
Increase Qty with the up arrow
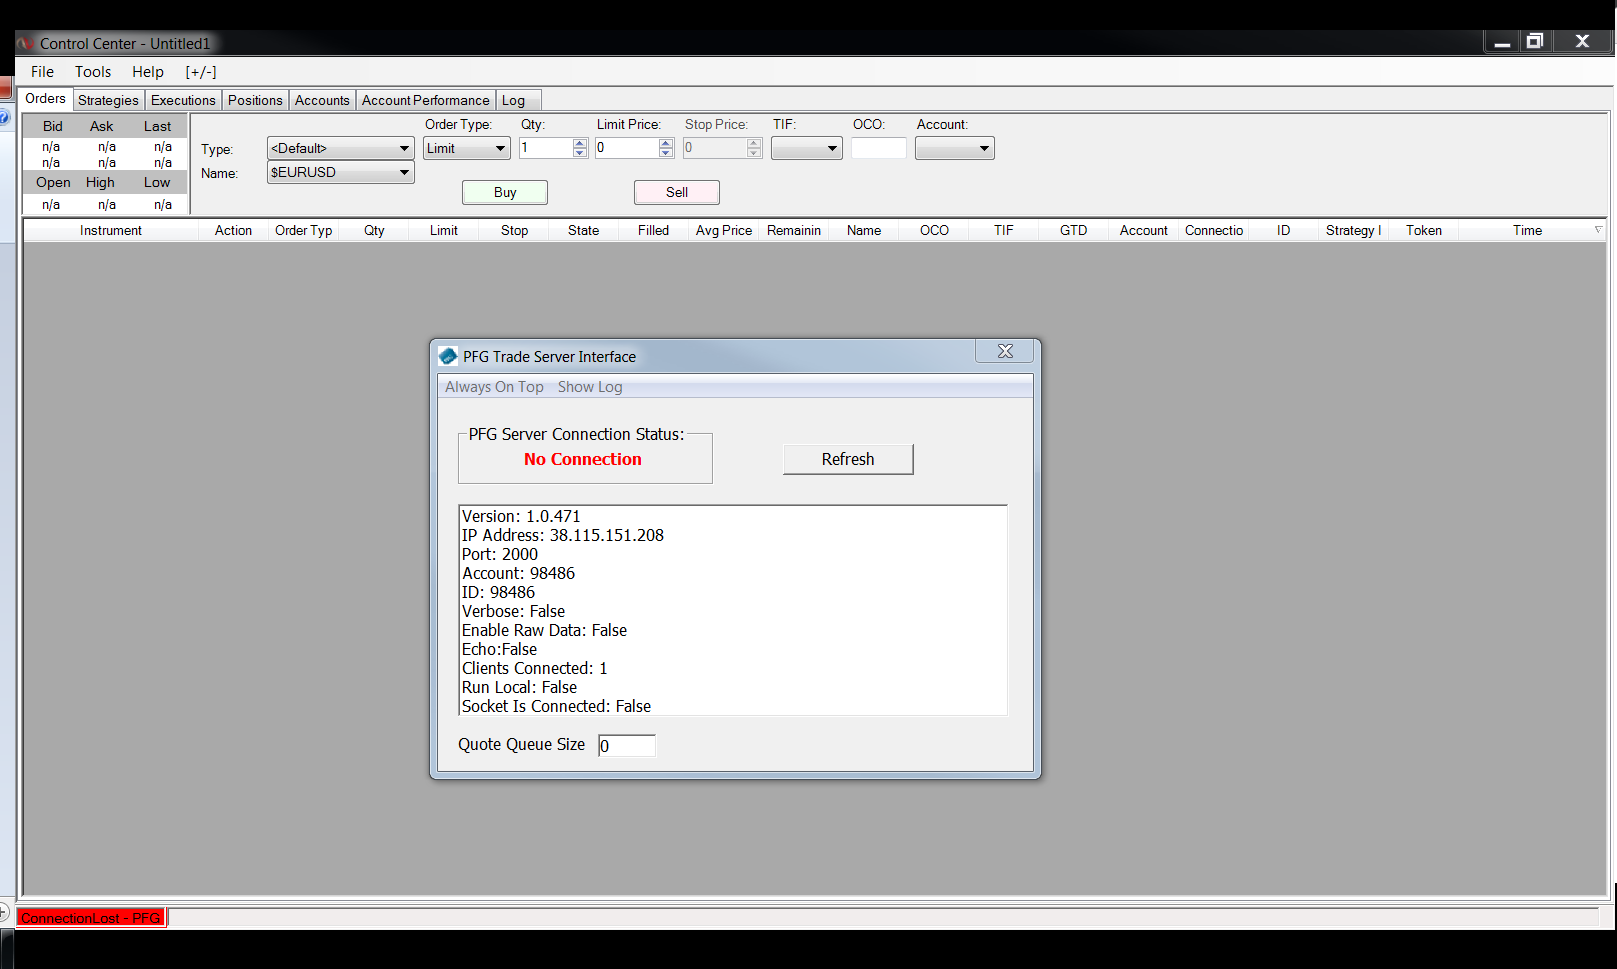pos(580,143)
